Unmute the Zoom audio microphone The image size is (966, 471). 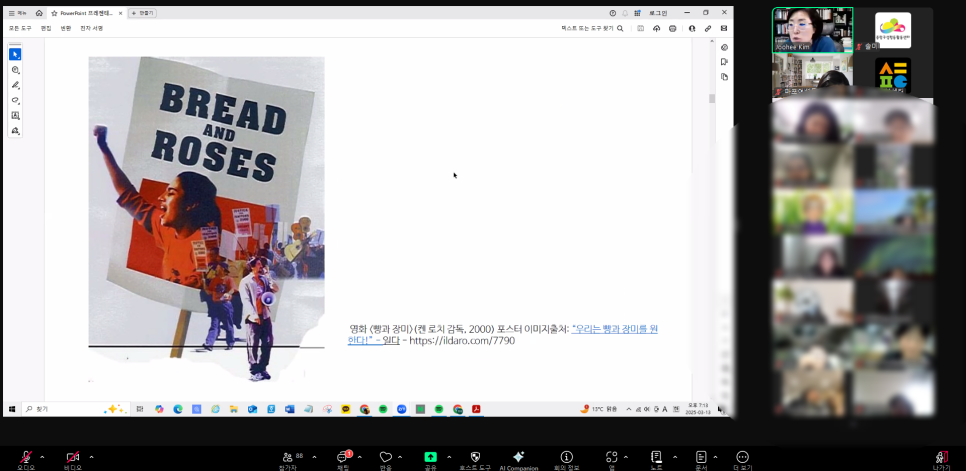[x=26, y=460]
